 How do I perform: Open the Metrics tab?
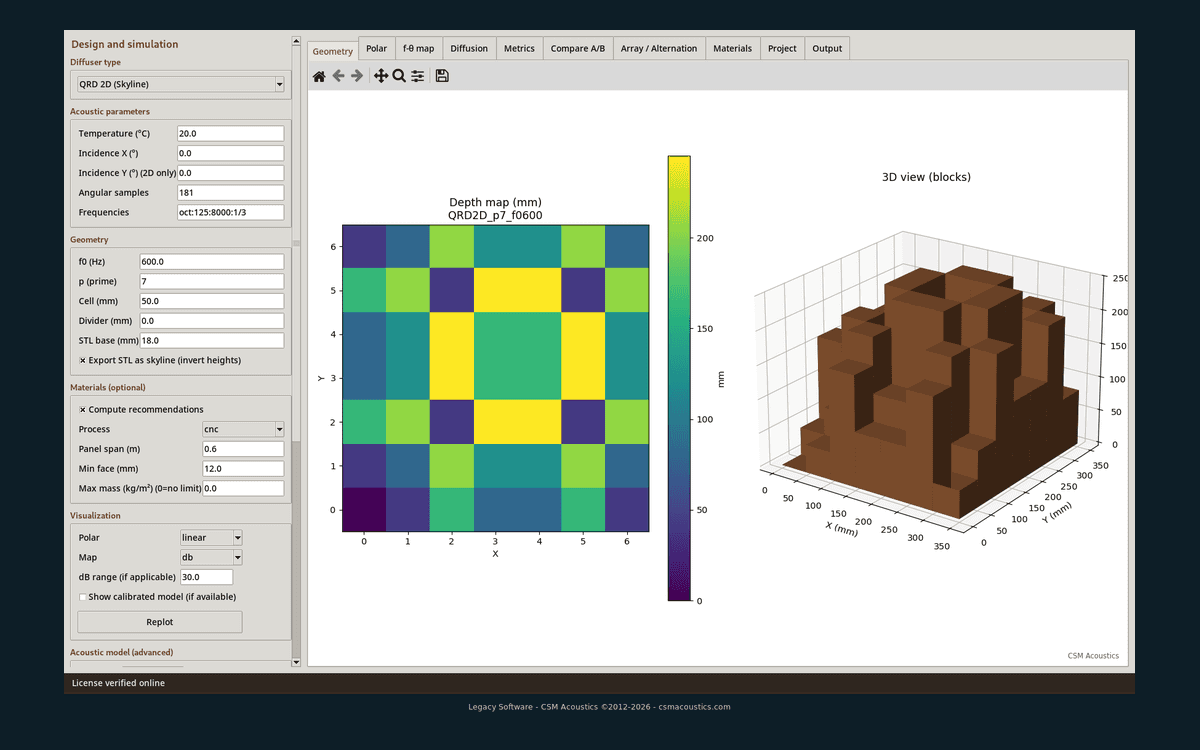coord(519,48)
